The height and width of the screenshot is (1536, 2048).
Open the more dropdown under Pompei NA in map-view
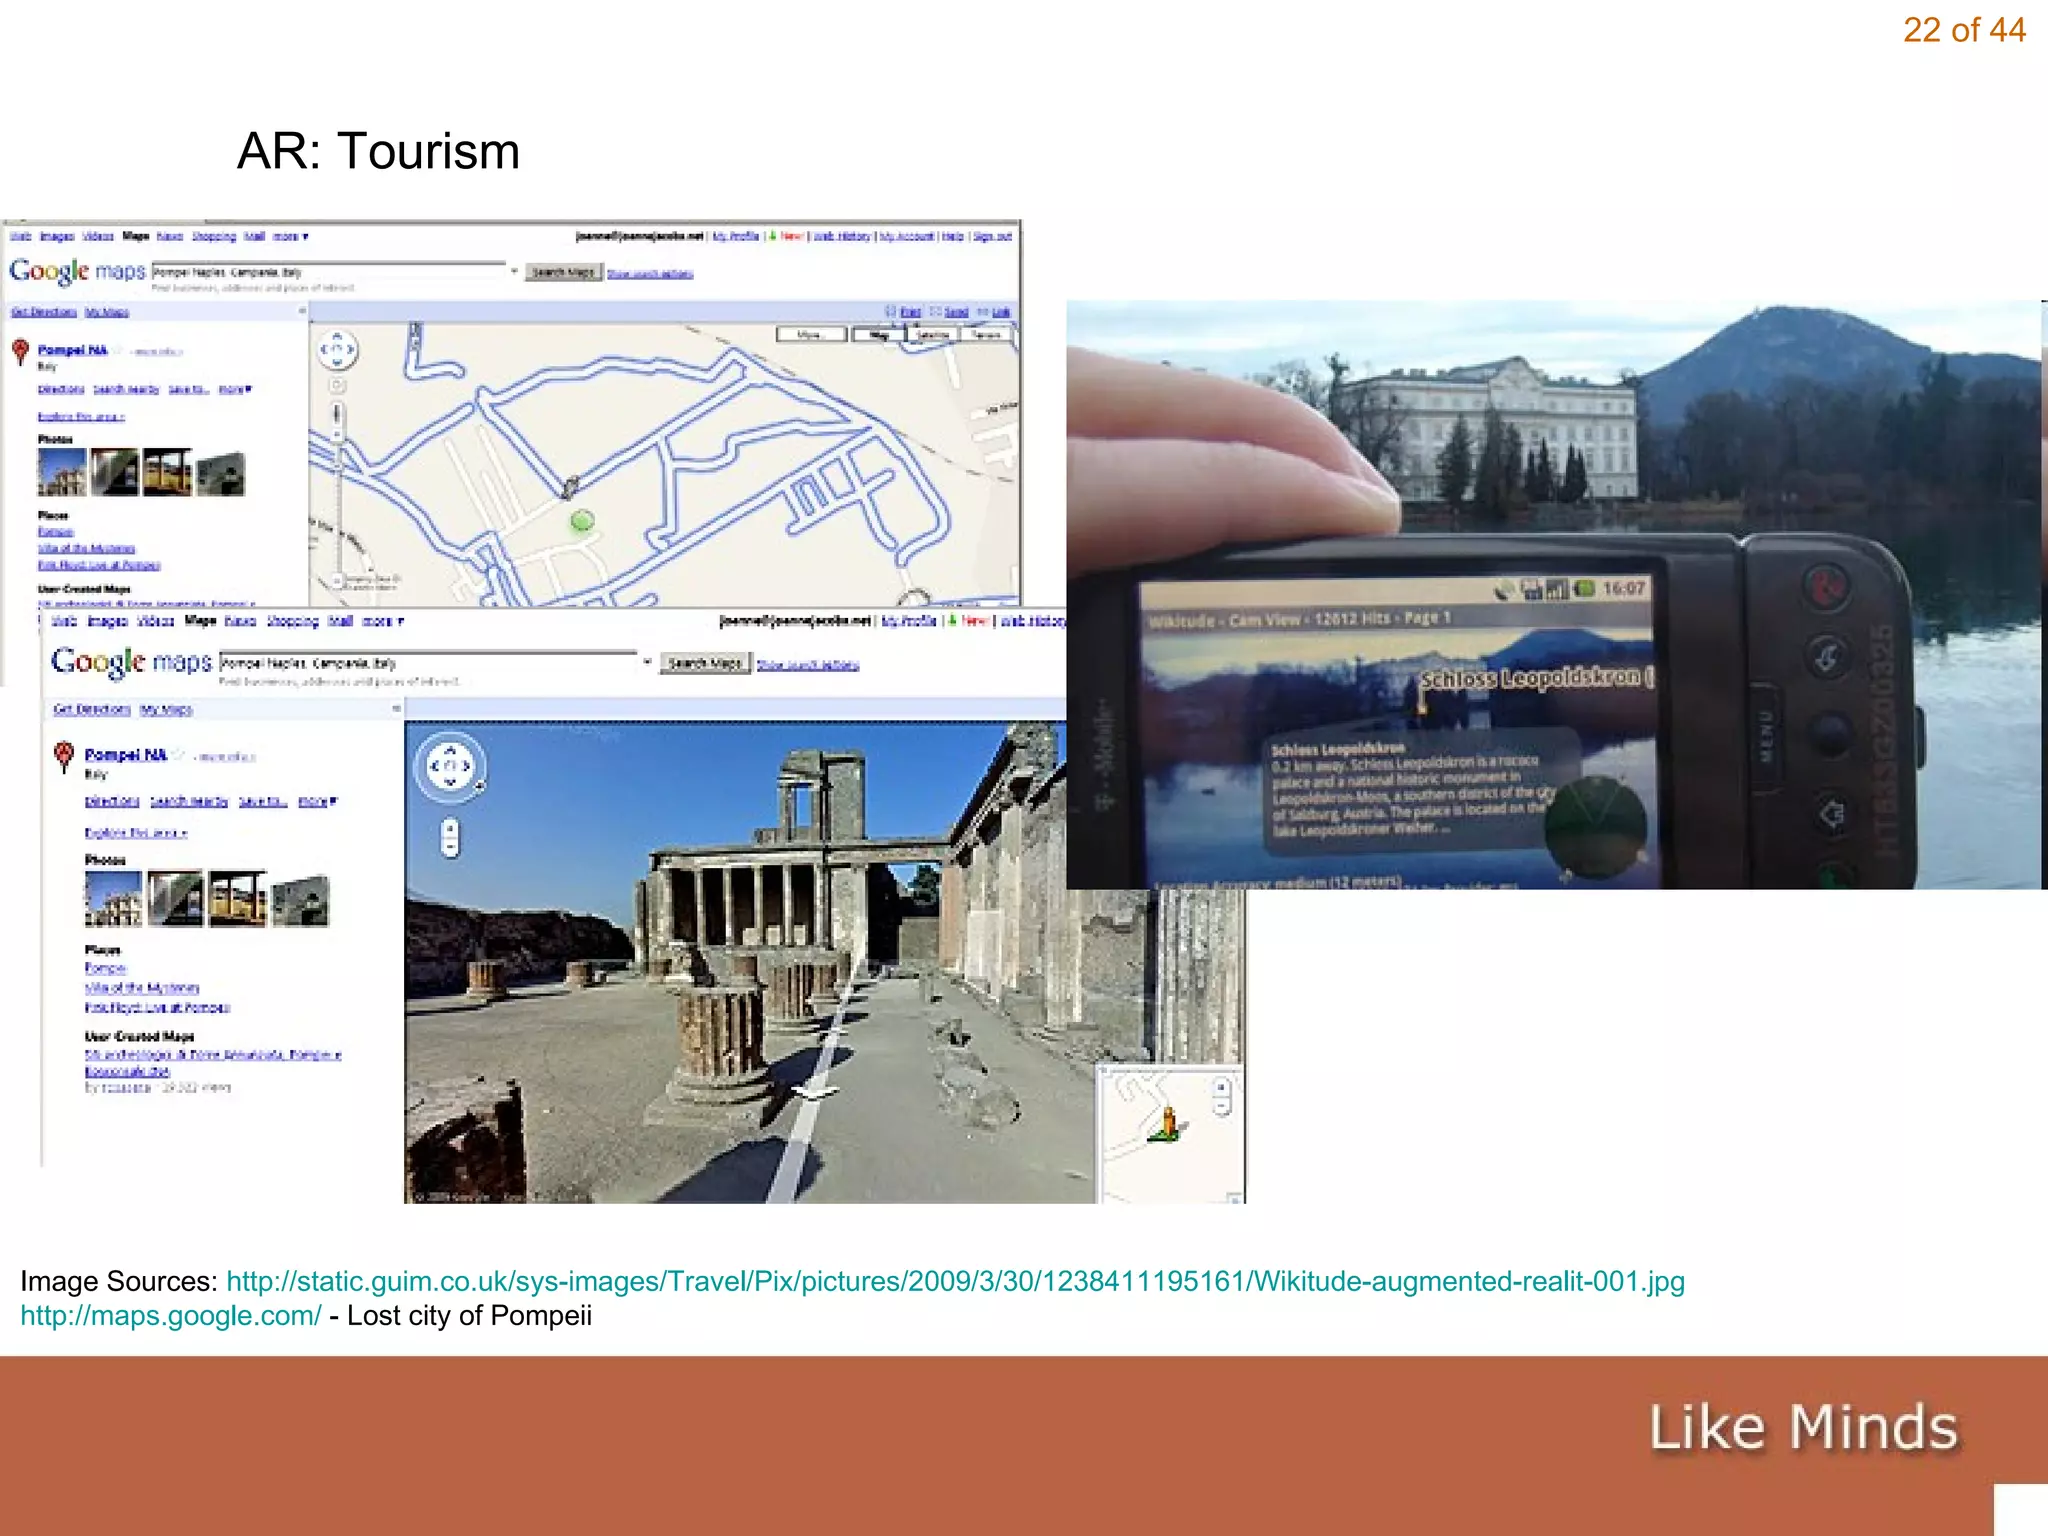click(235, 389)
